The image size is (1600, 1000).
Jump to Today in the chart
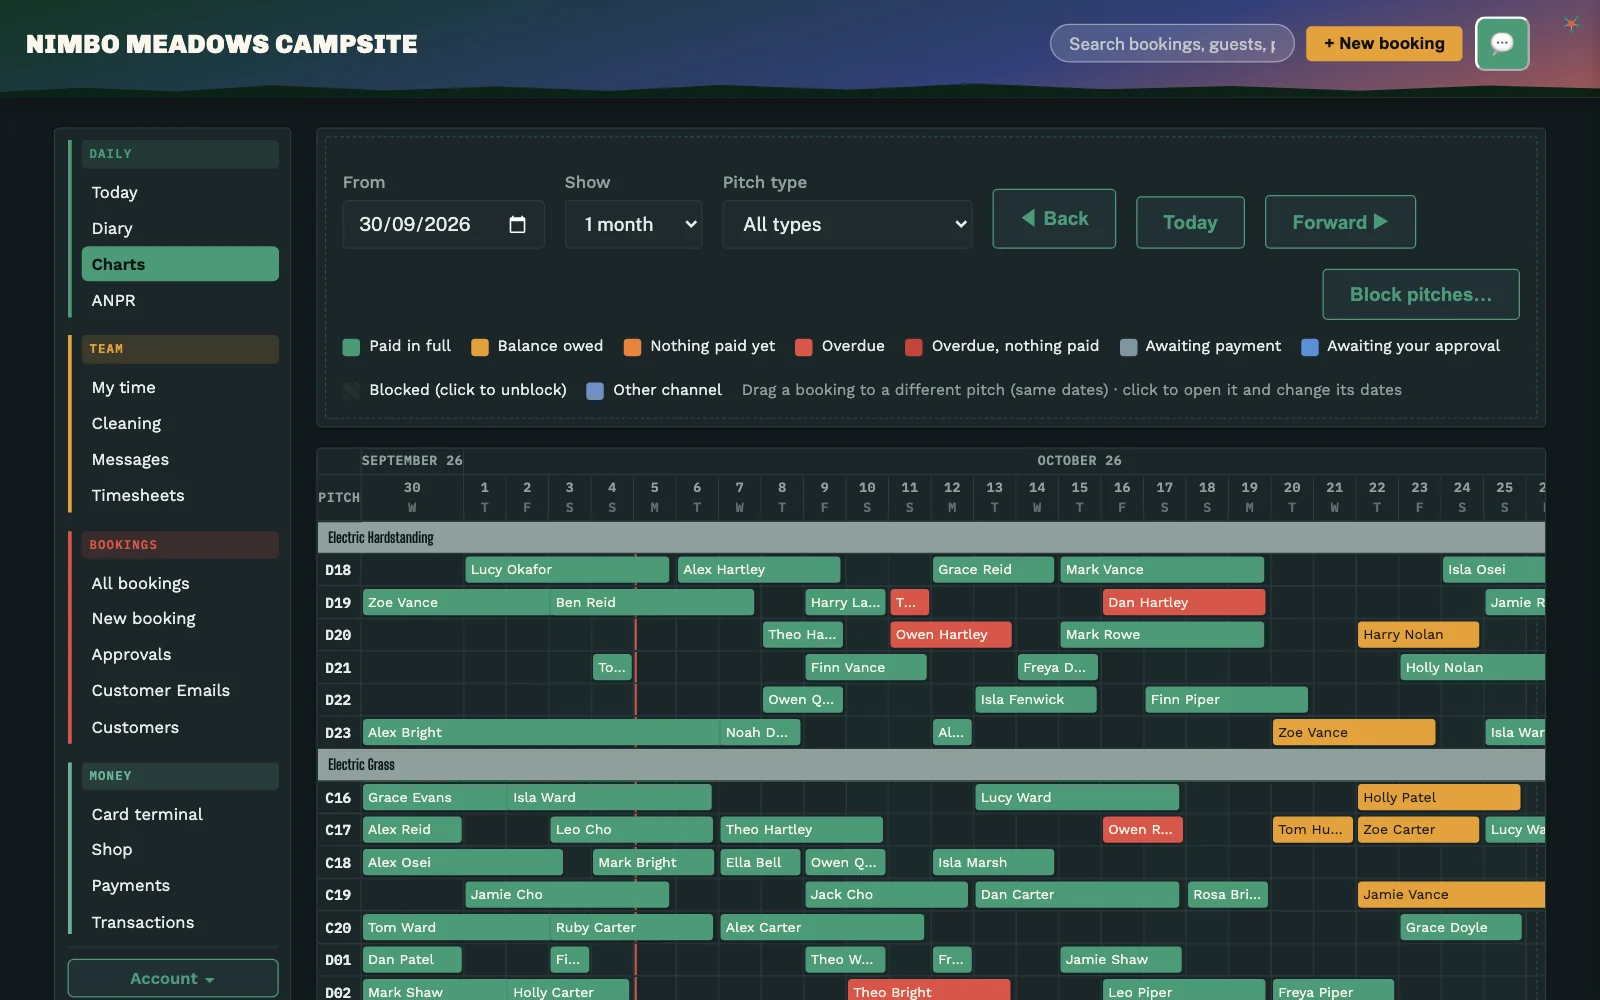tap(1190, 222)
